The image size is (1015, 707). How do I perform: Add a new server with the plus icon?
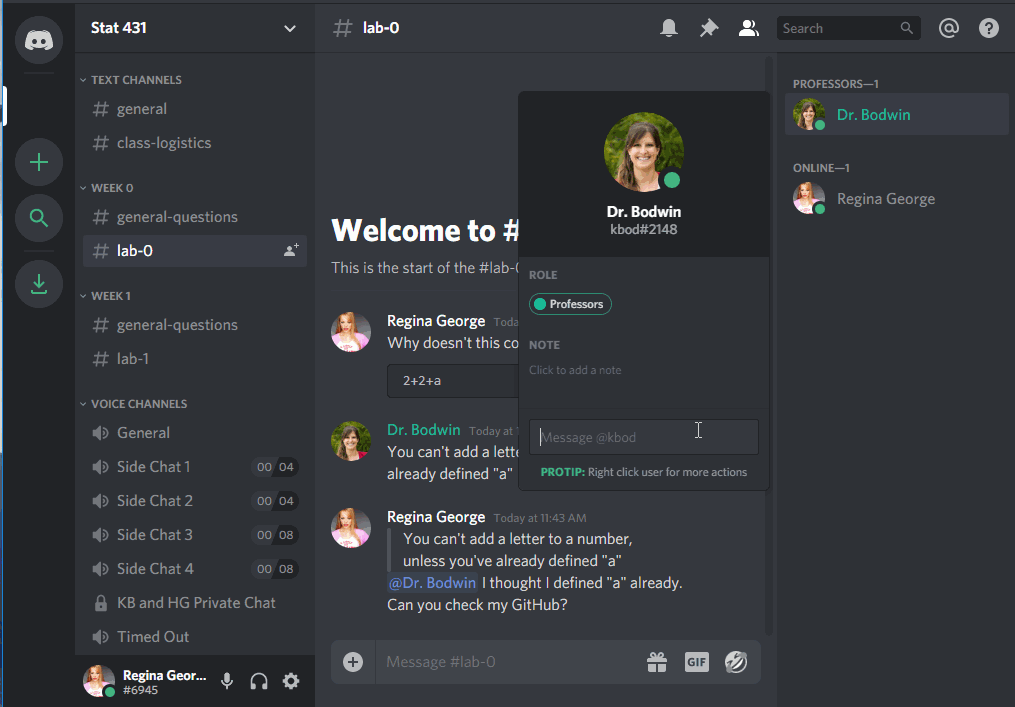(38, 162)
